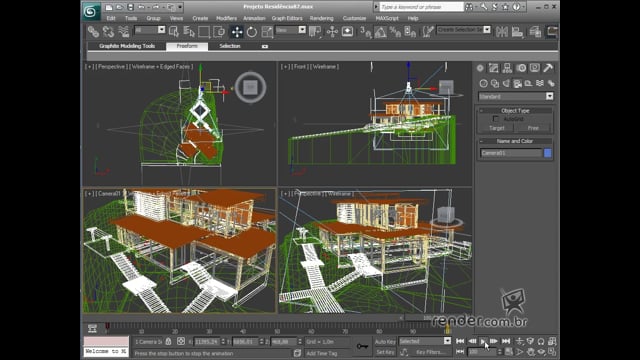Switch to the Motion command panel
This screenshot has height=360, width=640.
[x=521, y=68]
